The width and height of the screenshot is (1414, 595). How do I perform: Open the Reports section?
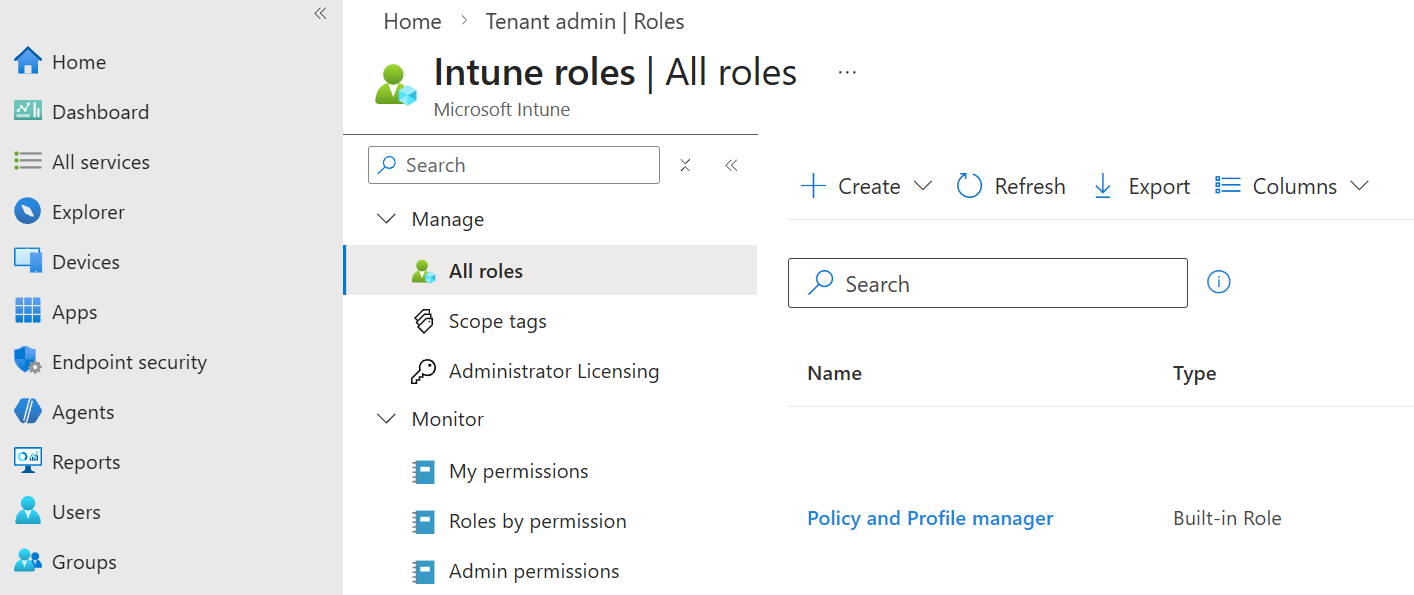84,461
